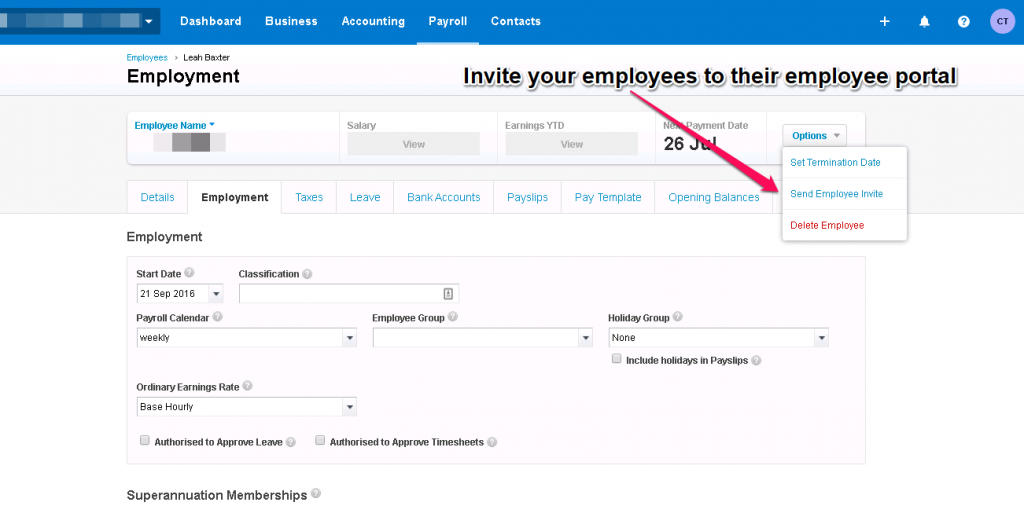Open the Start Date picker arrow
Screen dimensions: 1024x506
point(216,294)
